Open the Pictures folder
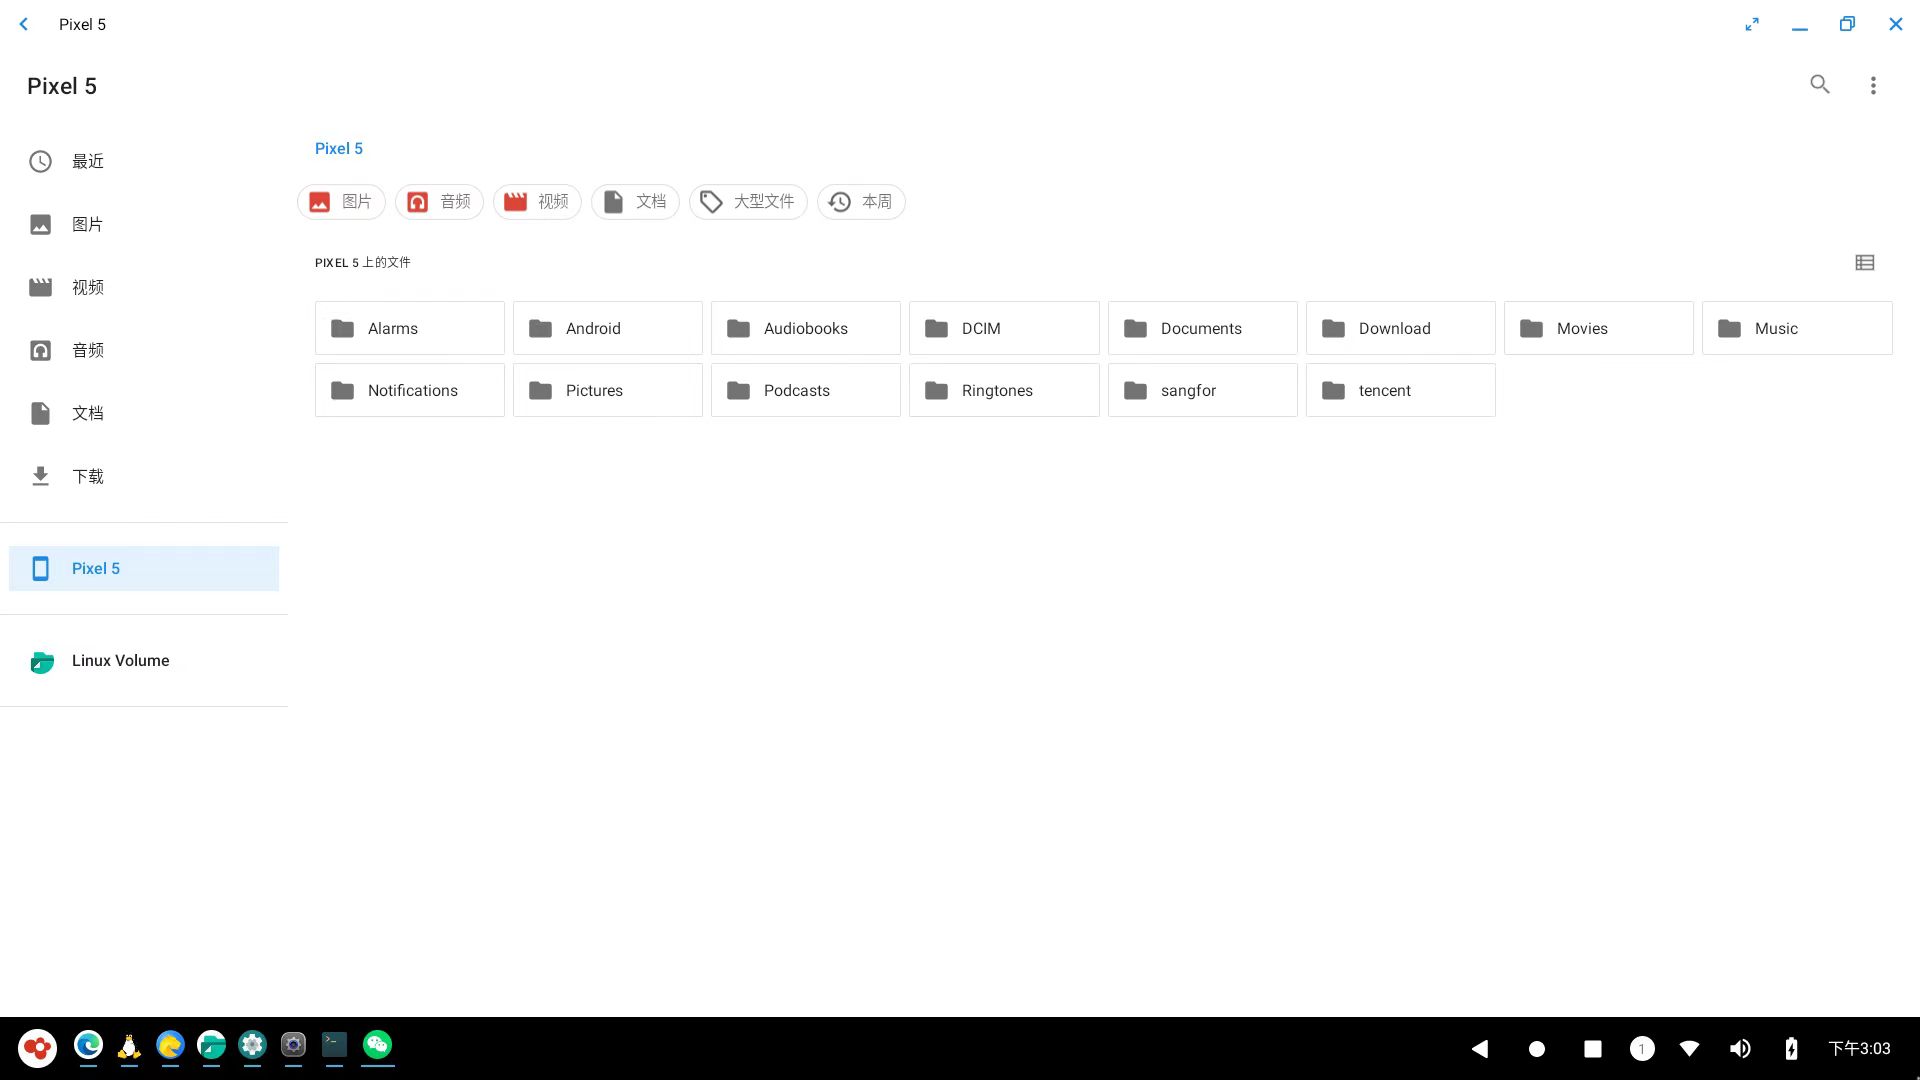Image resolution: width=1920 pixels, height=1080 pixels. click(x=608, y=389)
